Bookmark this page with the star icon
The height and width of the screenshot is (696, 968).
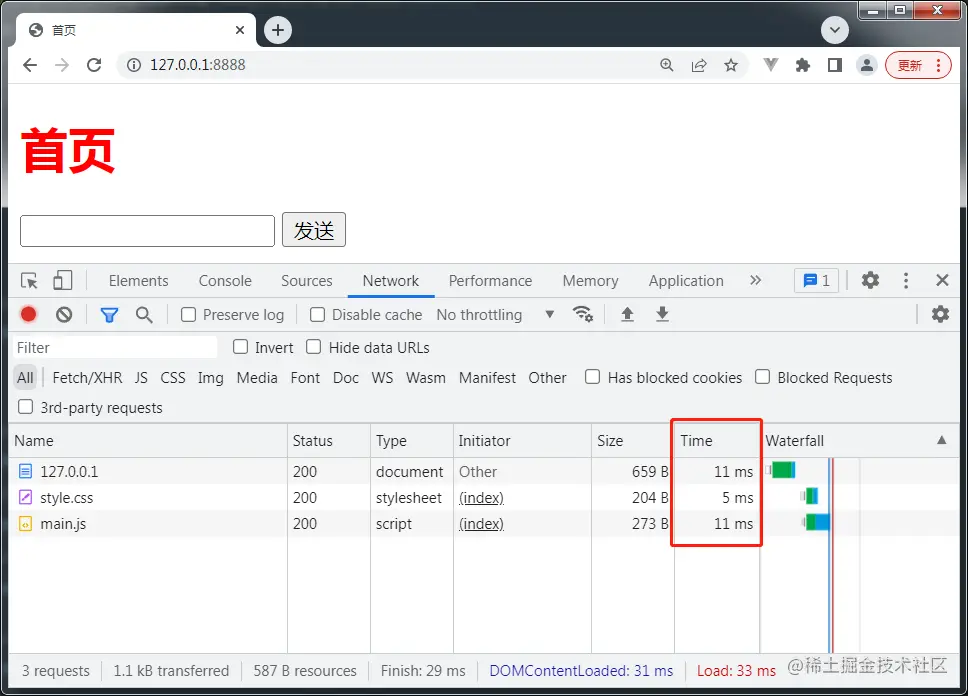click(x=731, y=65)
